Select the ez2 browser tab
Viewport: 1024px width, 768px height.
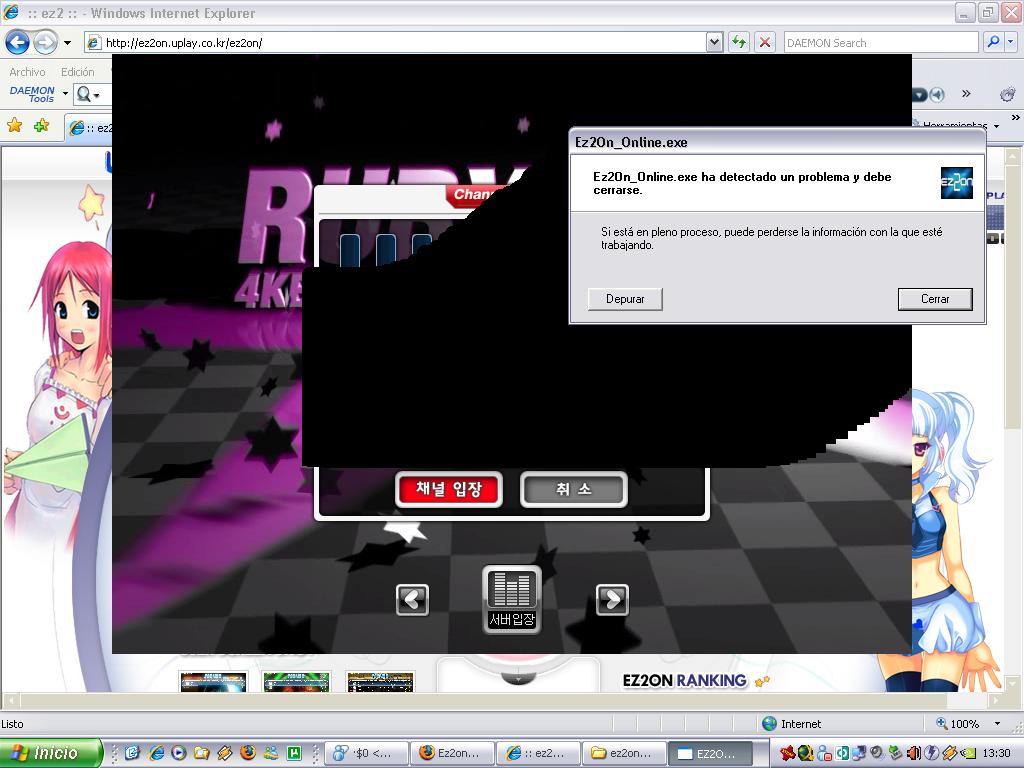coord(89,127)
